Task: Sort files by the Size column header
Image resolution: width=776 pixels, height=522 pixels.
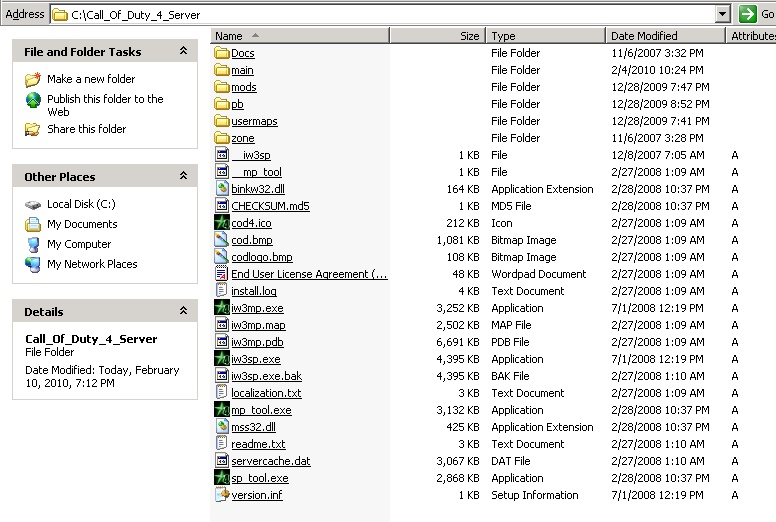Action: [x=438, y=36]
